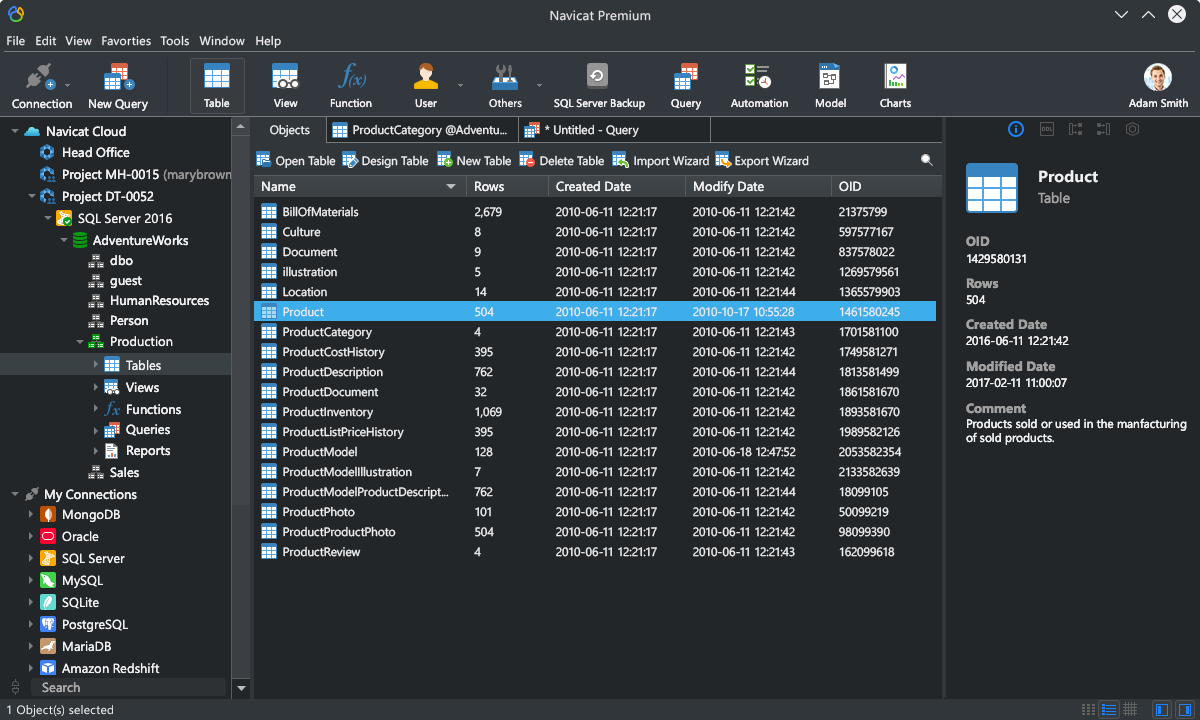
Task: Open the Connection toolbar button
Action: [x=41, y=86]
